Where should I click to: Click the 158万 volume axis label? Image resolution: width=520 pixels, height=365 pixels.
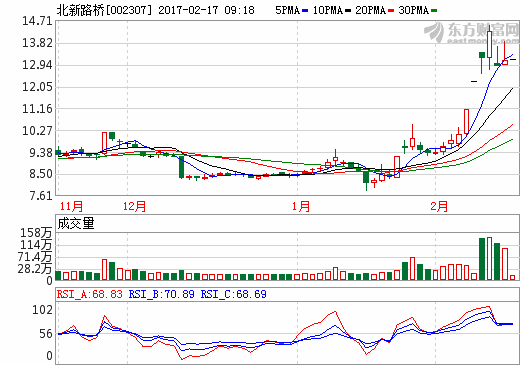tap(36, 233)
